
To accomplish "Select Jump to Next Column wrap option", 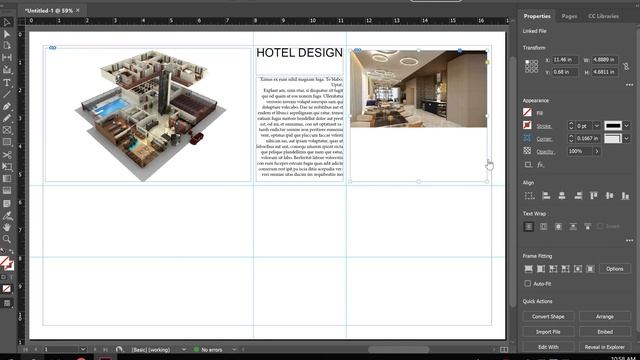I will [588, 226].
